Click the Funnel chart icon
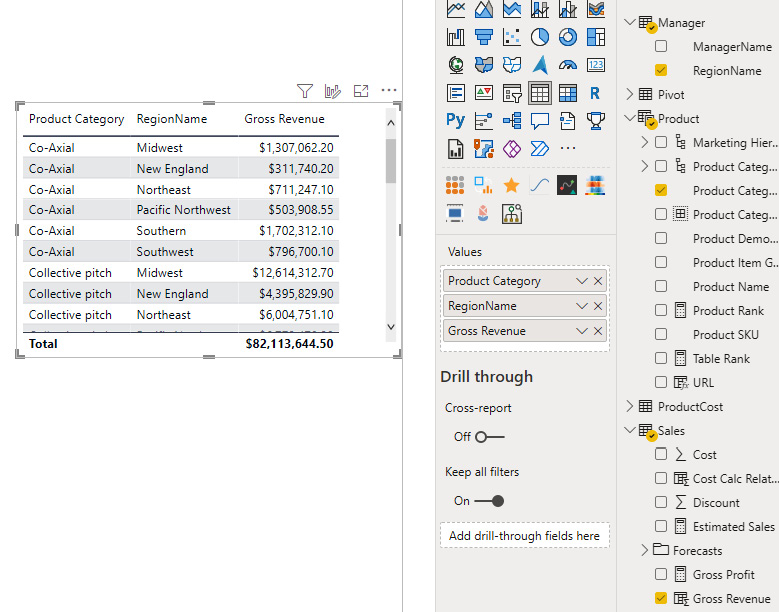This screenshot has width=779, height=612. pos(484,37)
